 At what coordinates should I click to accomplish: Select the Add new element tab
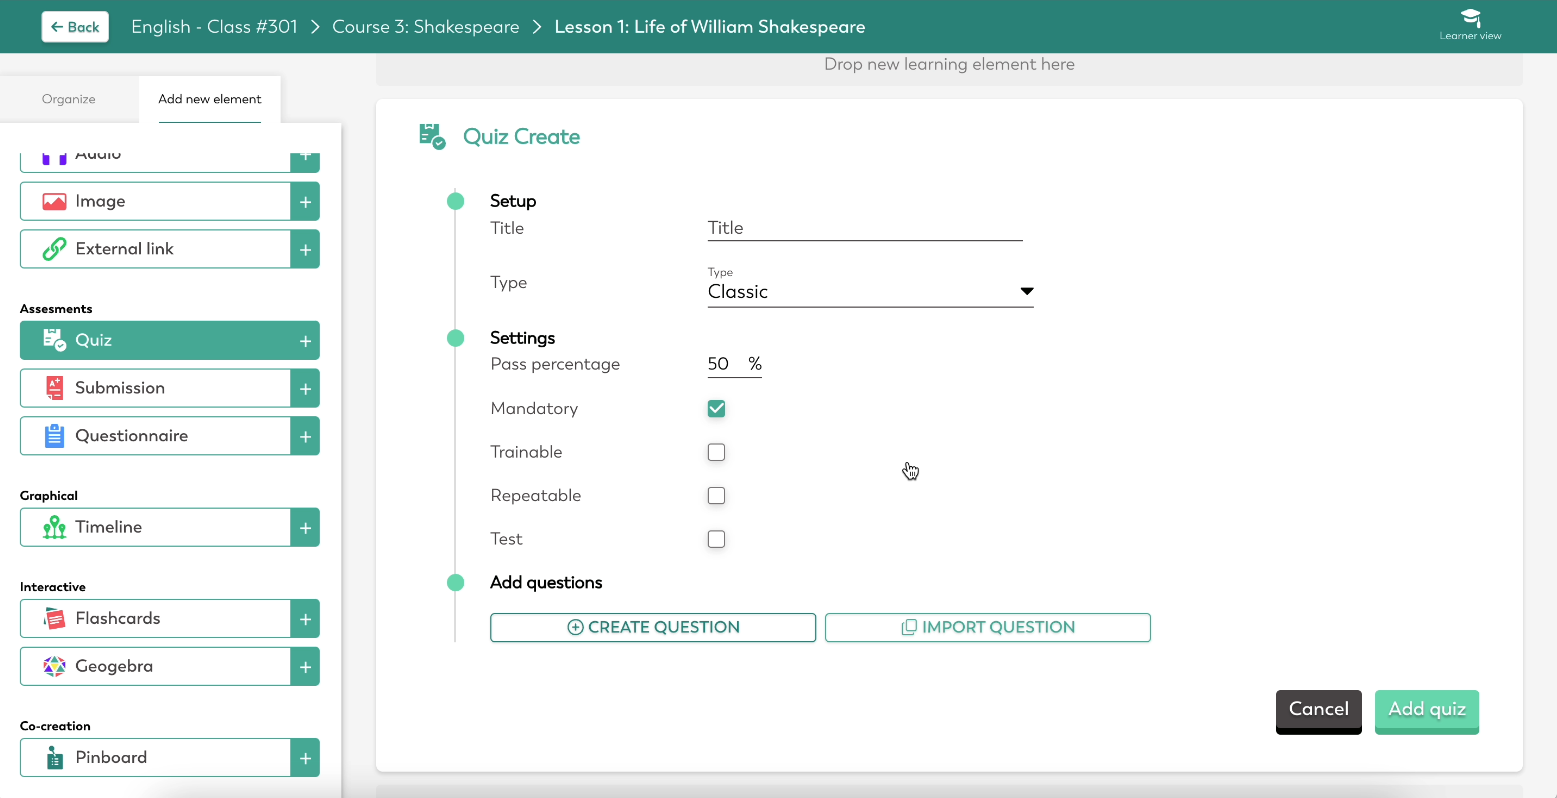coord(209,98)
